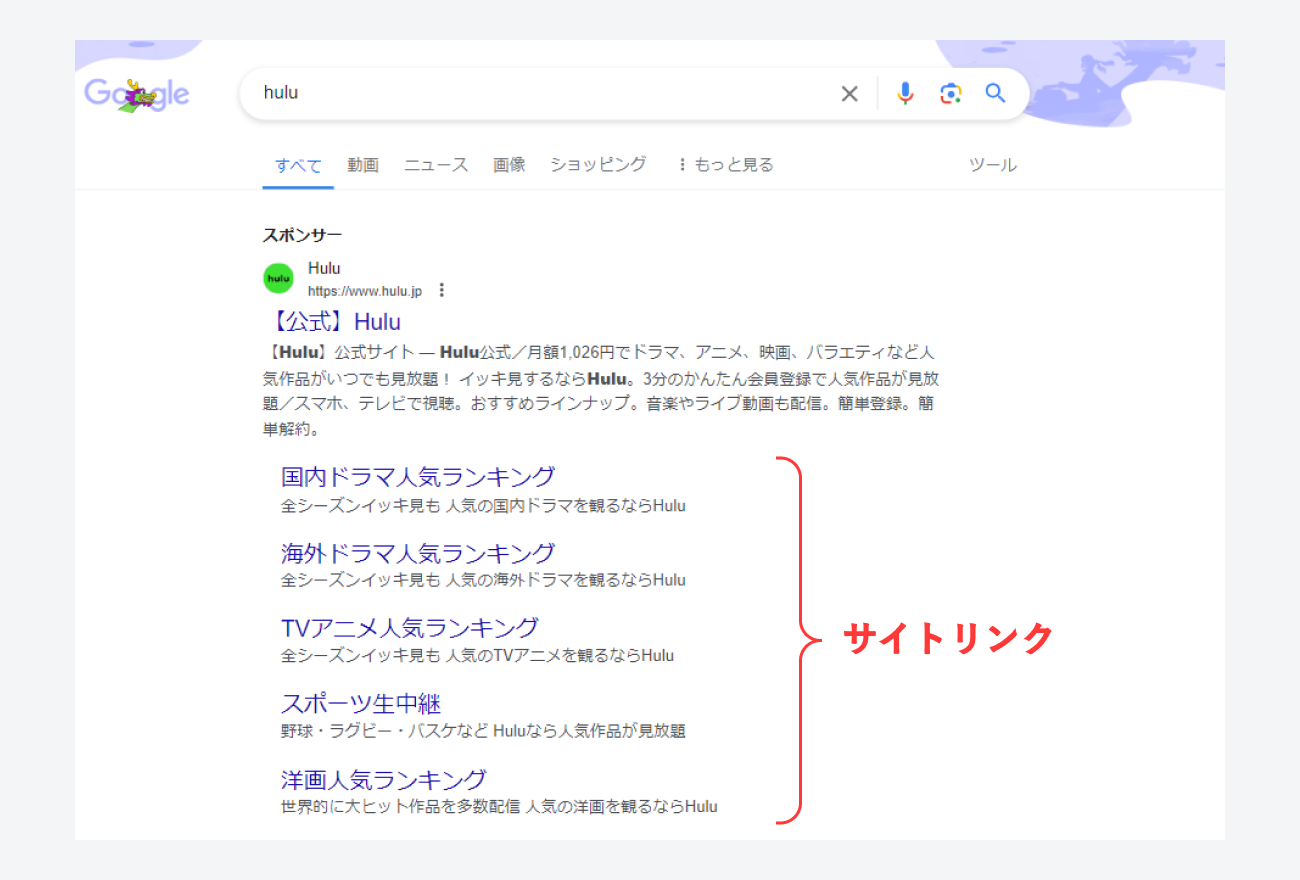
Task: Switch to the 画像 tab
Action: tap(509, 165)
